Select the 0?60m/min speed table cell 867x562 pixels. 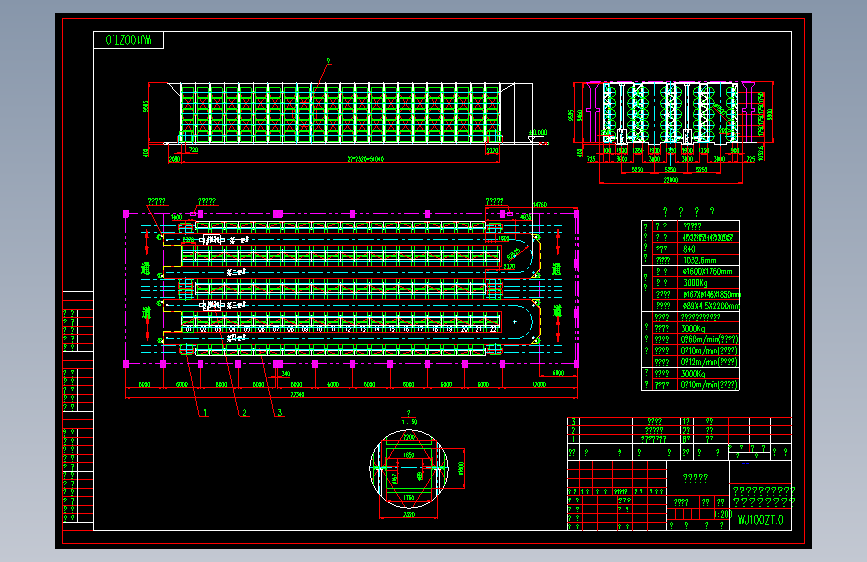point(709,340)
